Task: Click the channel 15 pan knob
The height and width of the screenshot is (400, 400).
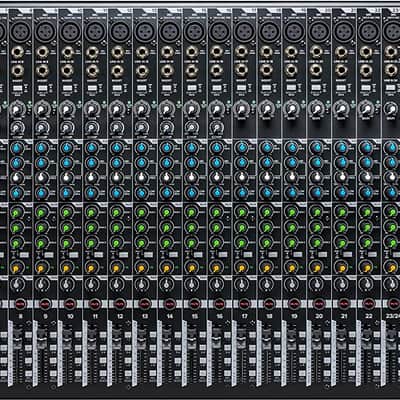Action: [x=191, y=284]
